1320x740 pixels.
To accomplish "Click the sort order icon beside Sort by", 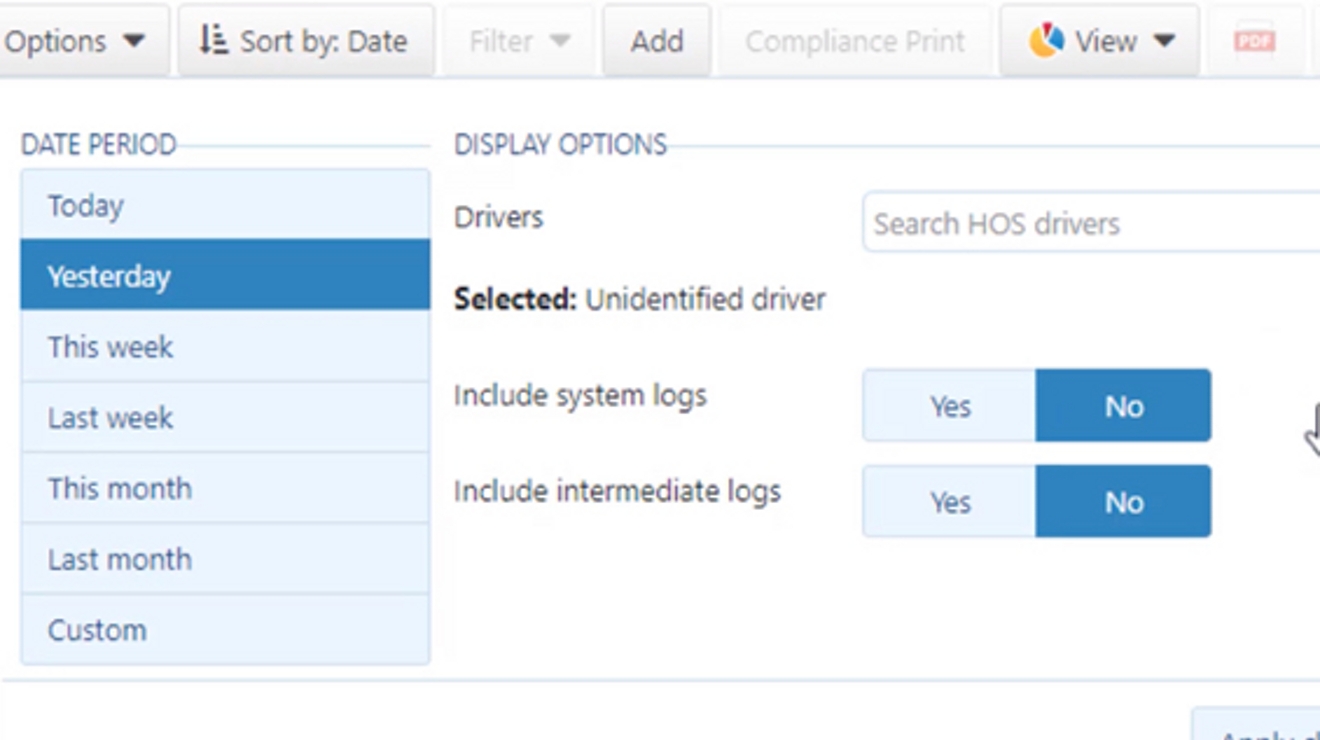I will (x=215, y=41).
